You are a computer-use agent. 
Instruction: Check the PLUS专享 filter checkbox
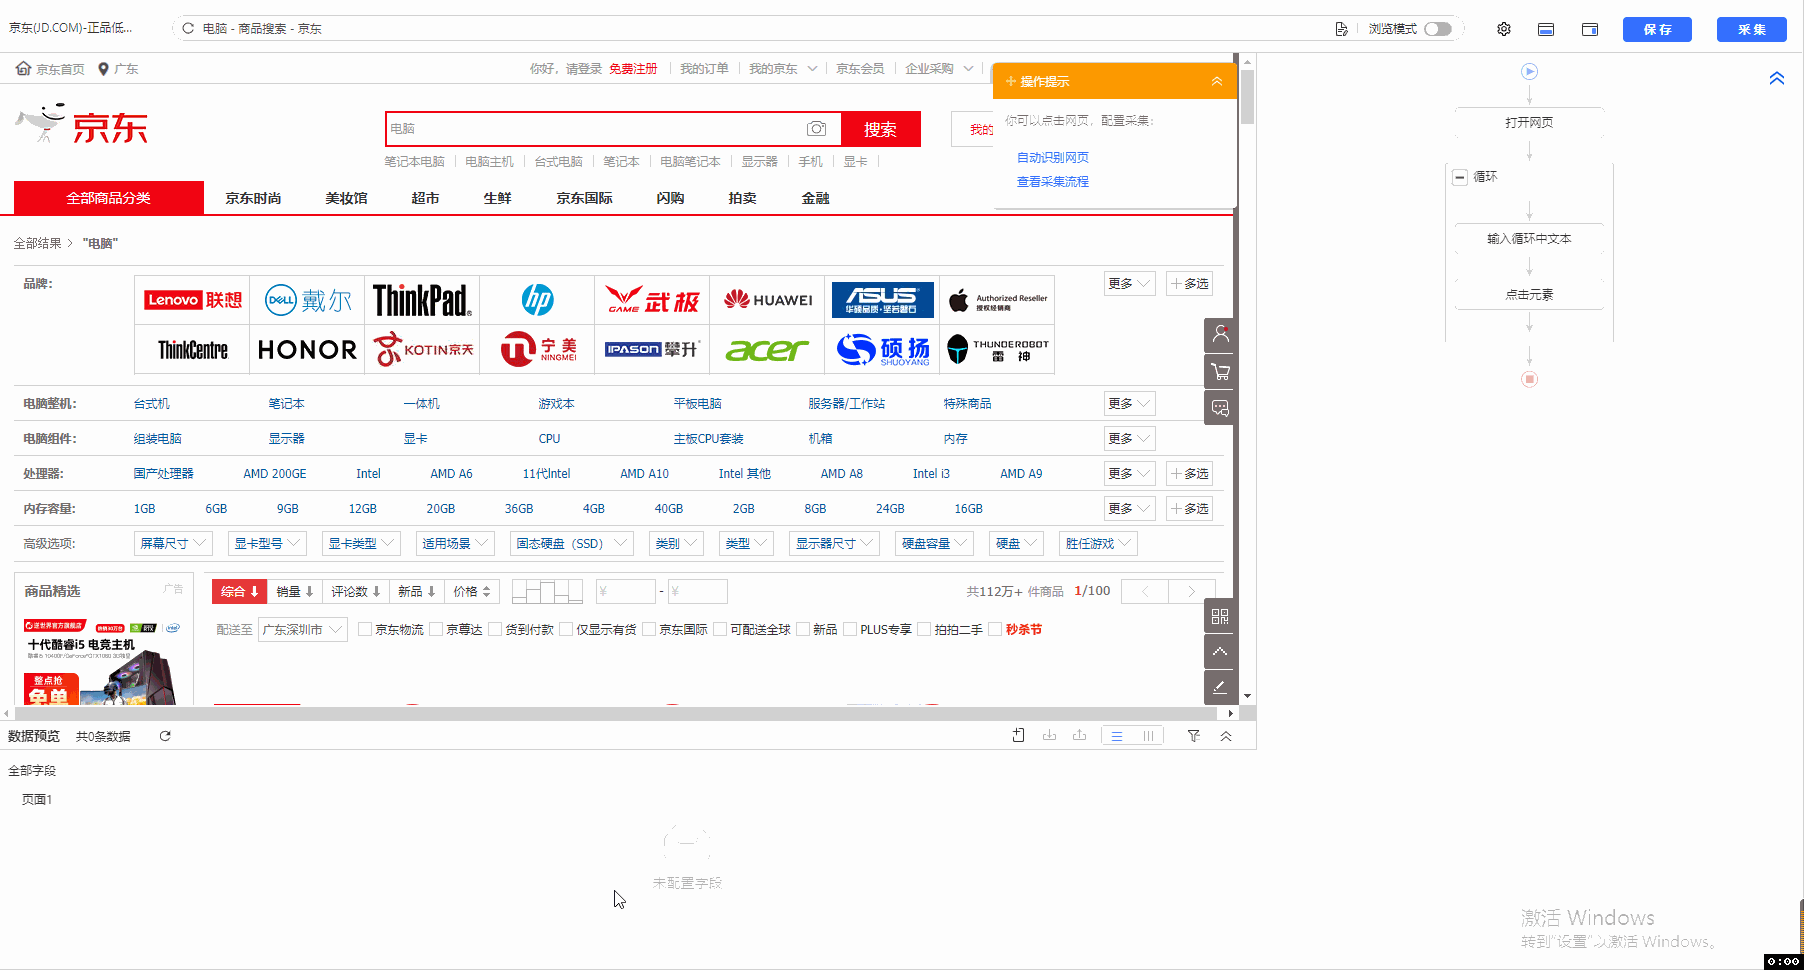pos(850,629)
